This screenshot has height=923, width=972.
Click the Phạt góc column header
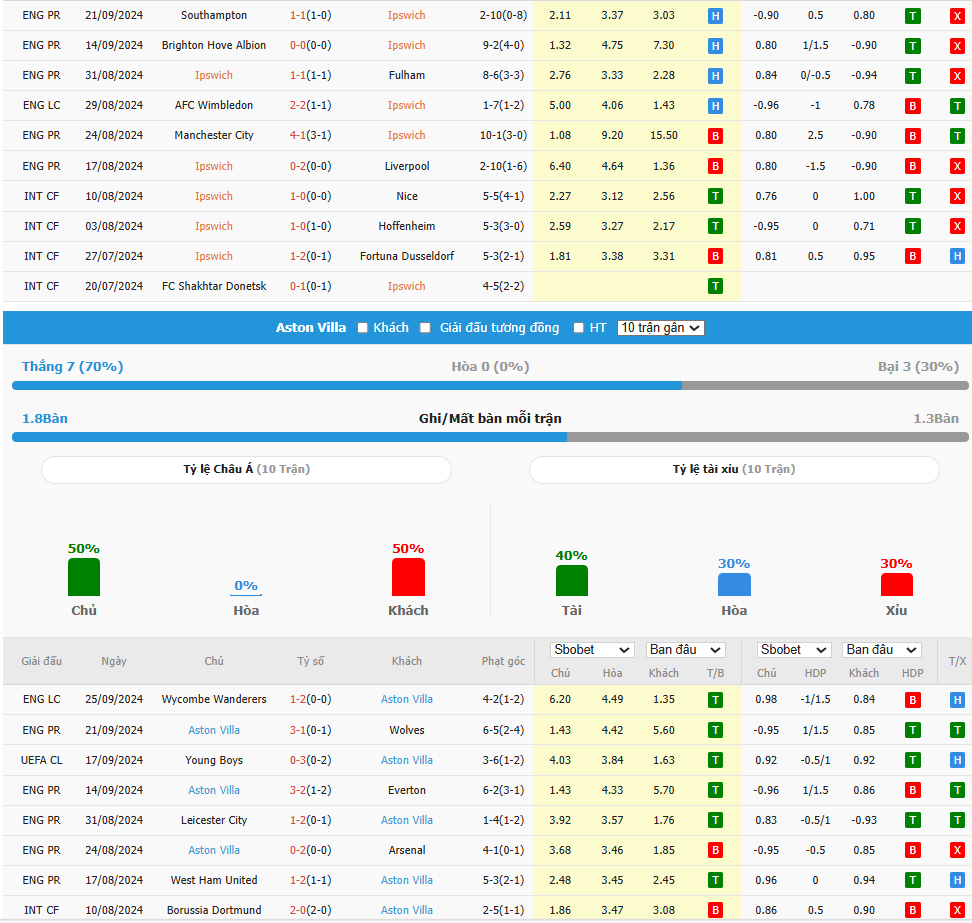click(x=503, y=661)
